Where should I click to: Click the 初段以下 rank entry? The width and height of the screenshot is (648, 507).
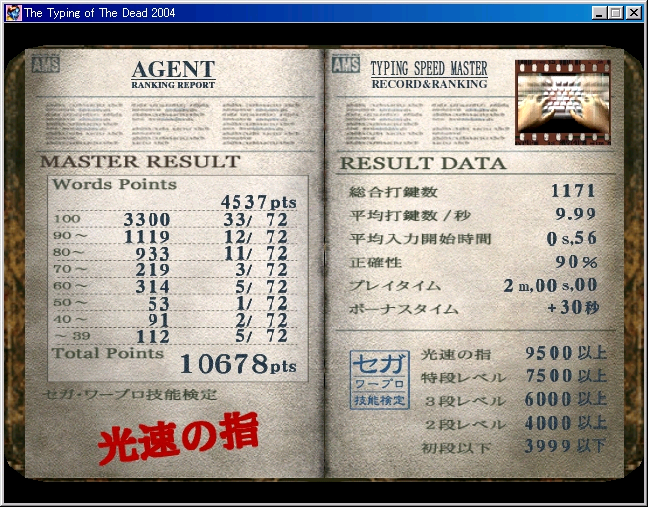[x=456, y=448]
